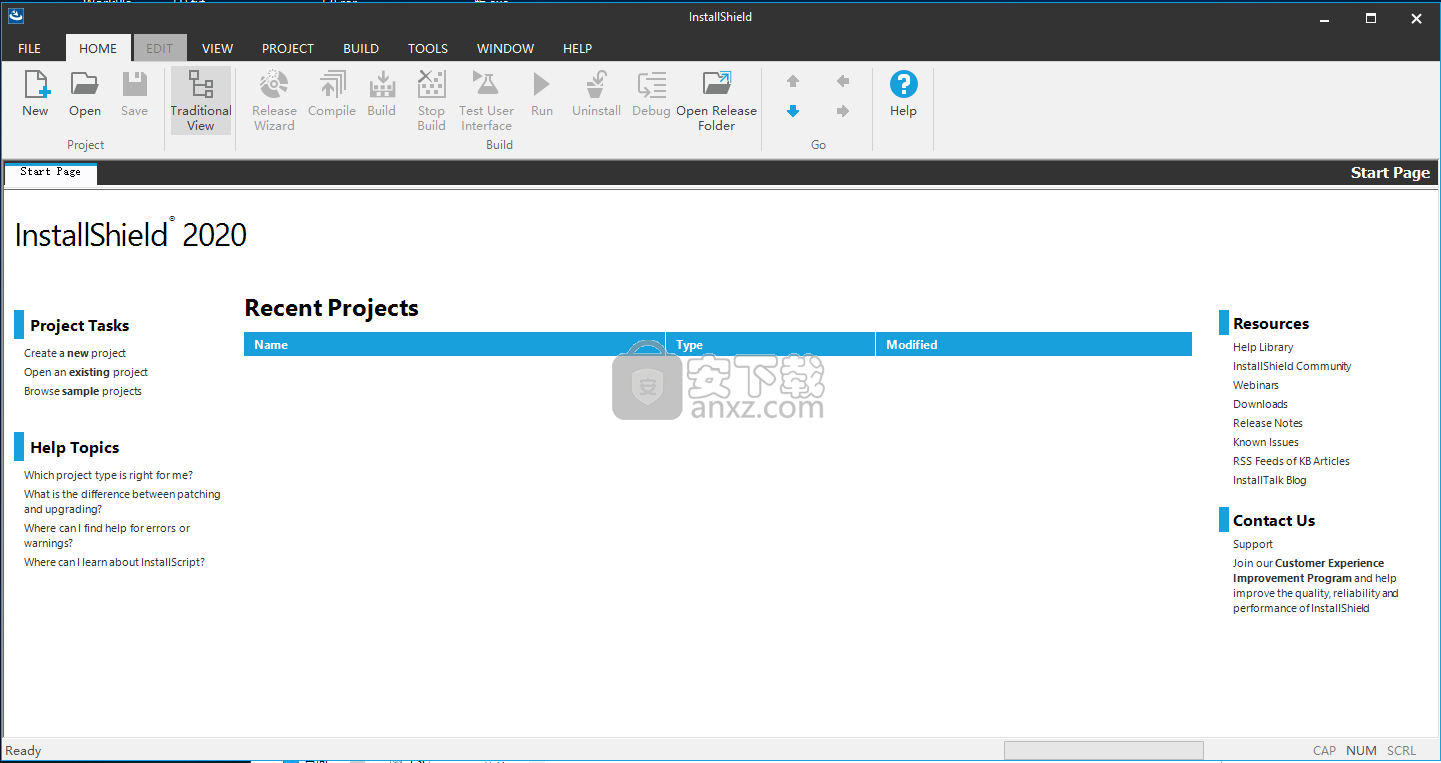Click Browse sample projects link

[x=83, y=391]
